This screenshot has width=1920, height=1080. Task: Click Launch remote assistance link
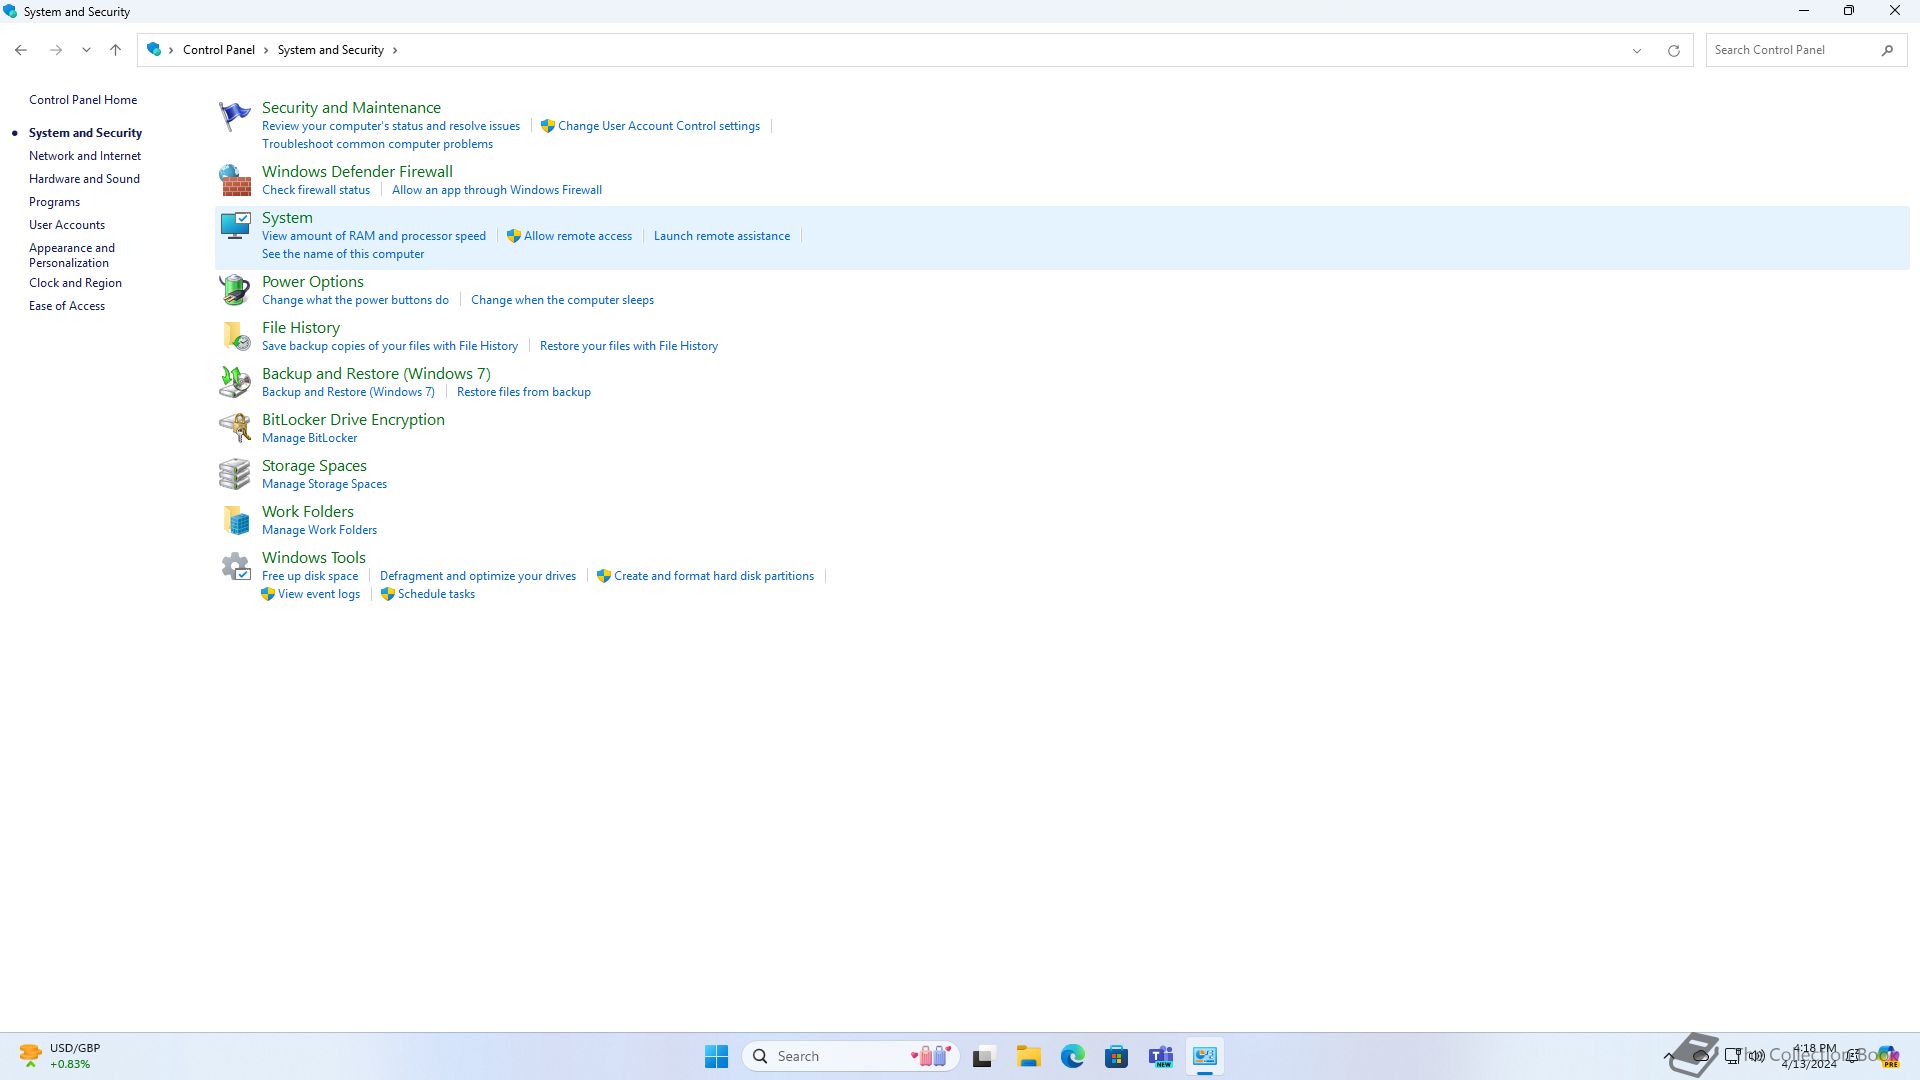point(722,236)
